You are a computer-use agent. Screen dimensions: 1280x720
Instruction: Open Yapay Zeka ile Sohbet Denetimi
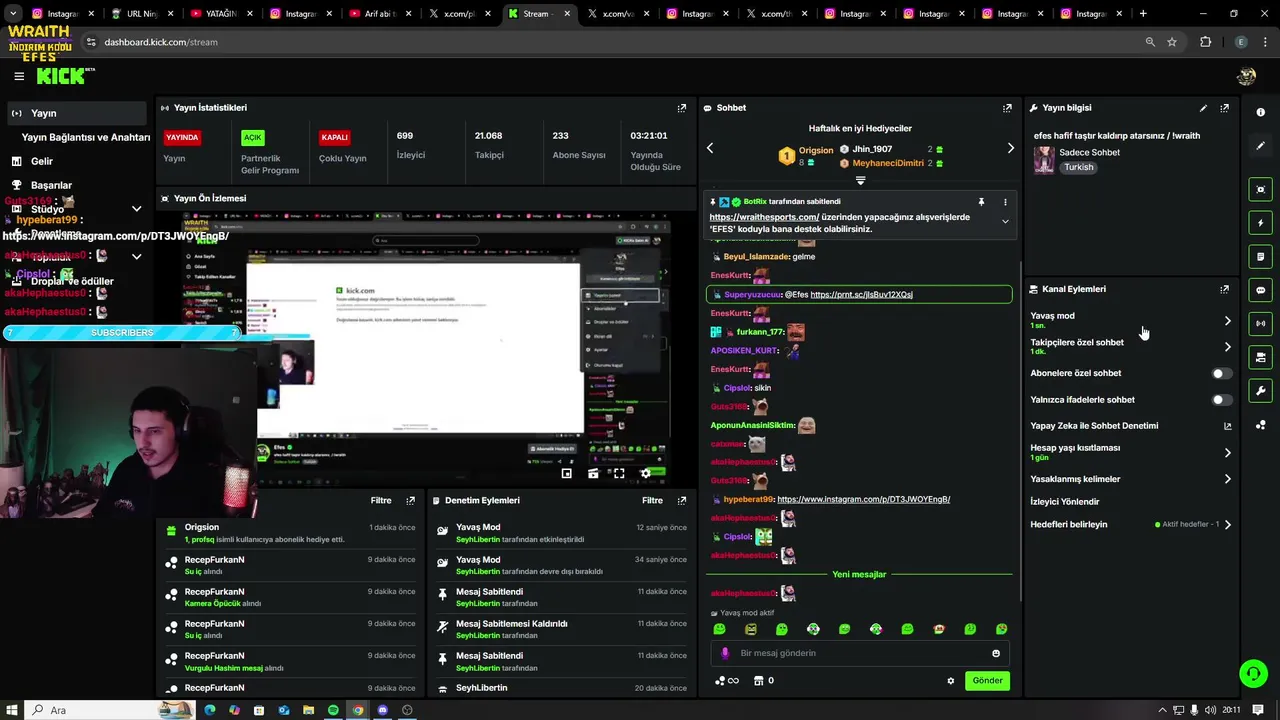(x=1131, y=426)
